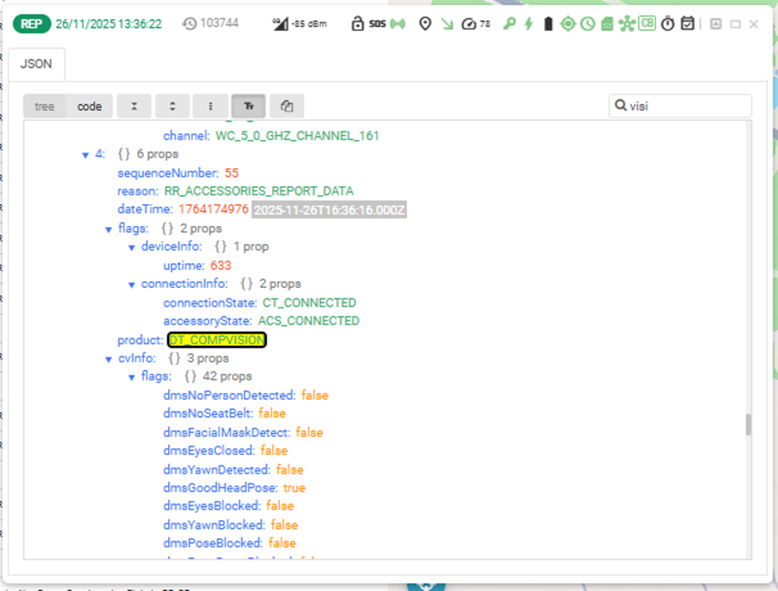Click the location pin status icon
Image resolution: width=778 pixels, height=591 pixels.
click(x=425, y=24)
